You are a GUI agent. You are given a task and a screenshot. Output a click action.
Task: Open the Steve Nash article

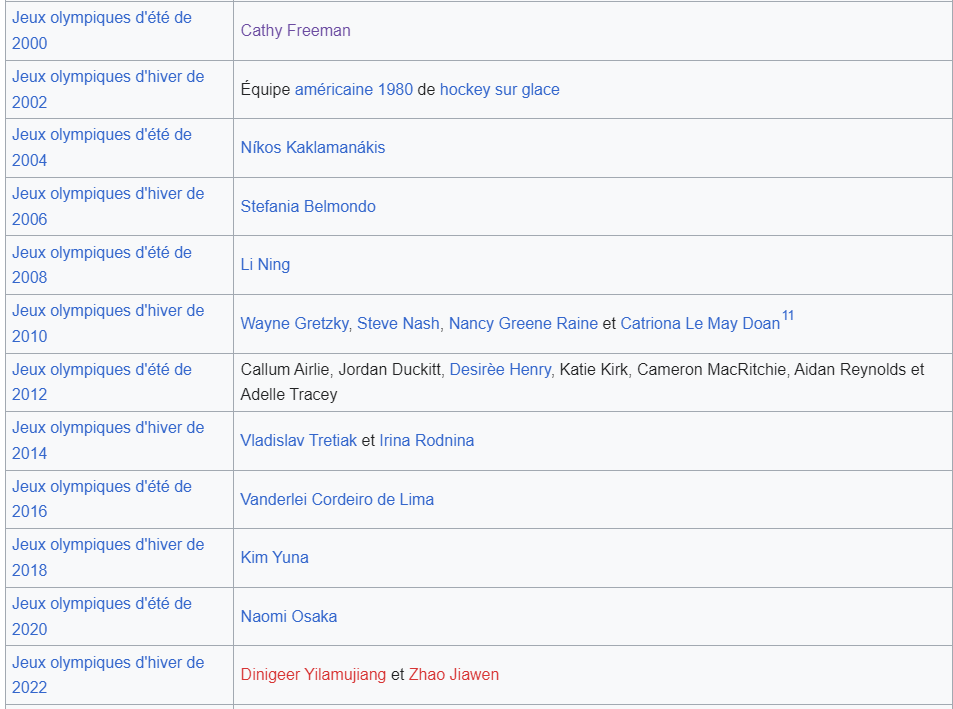(398, 323)
